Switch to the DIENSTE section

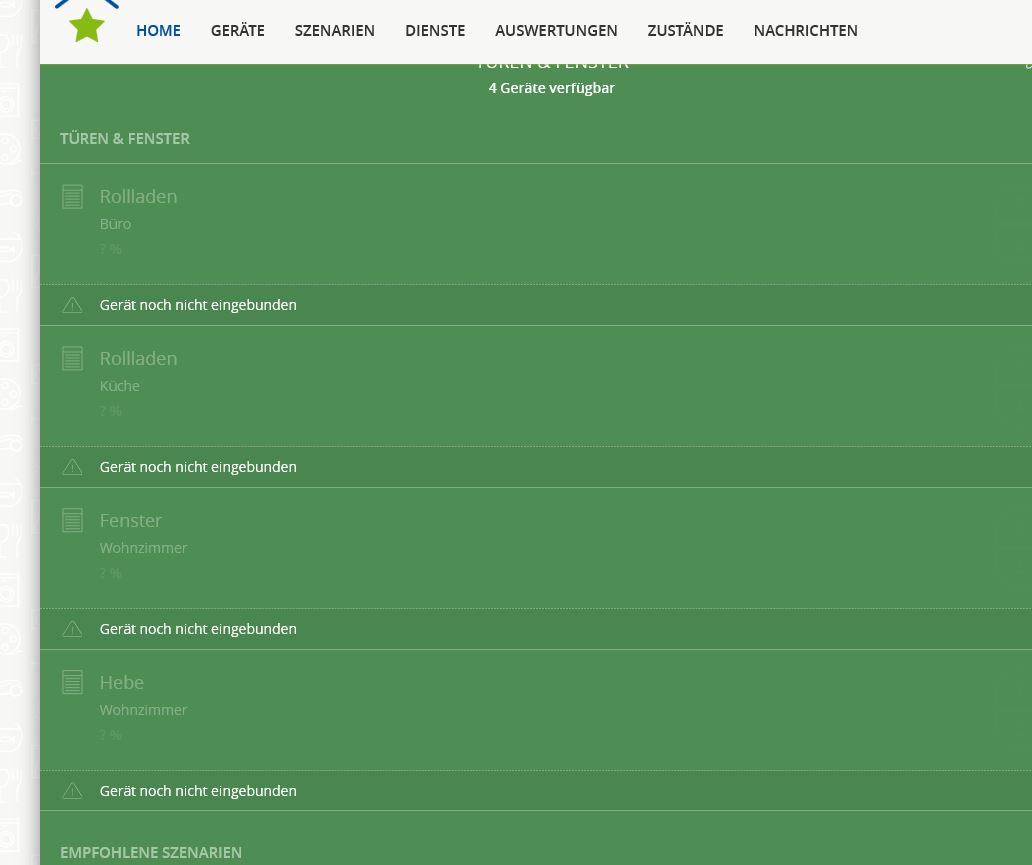[x=435, y=31]
